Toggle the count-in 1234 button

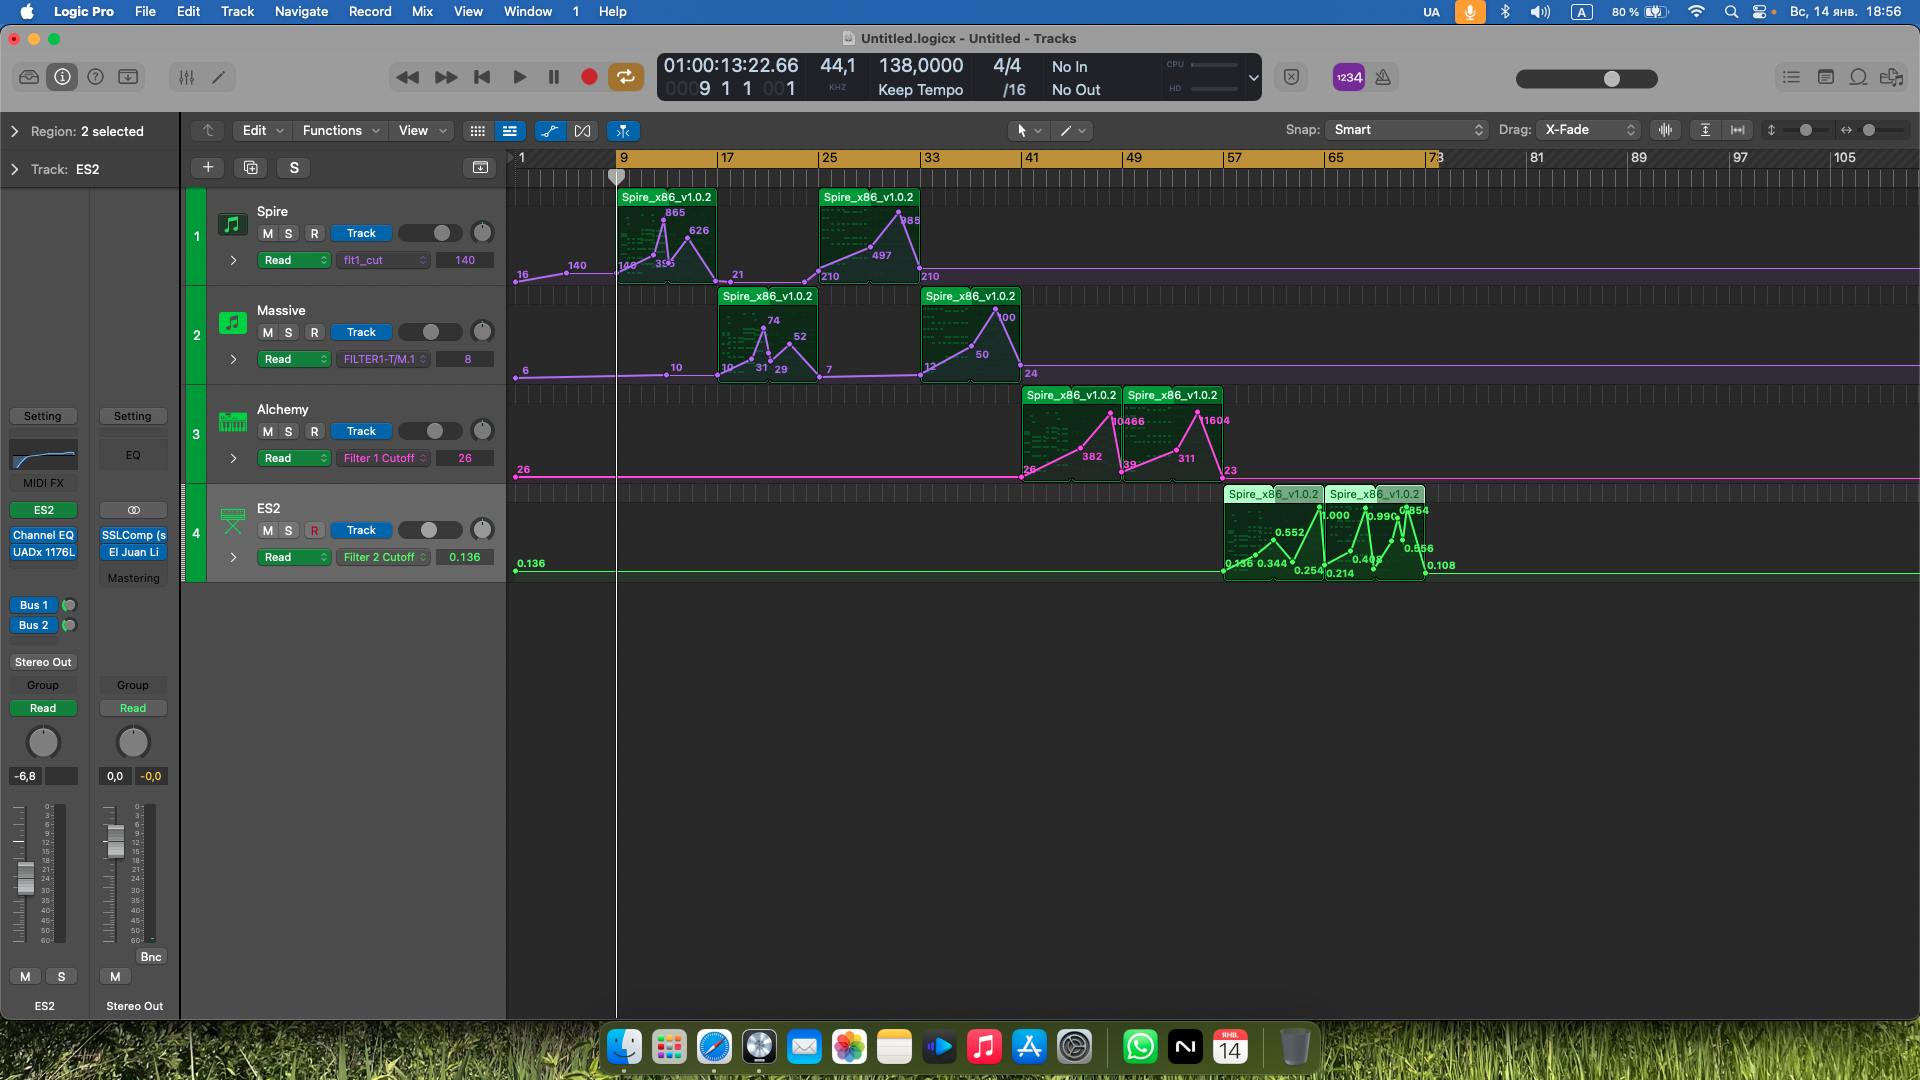click(1349, 77)
